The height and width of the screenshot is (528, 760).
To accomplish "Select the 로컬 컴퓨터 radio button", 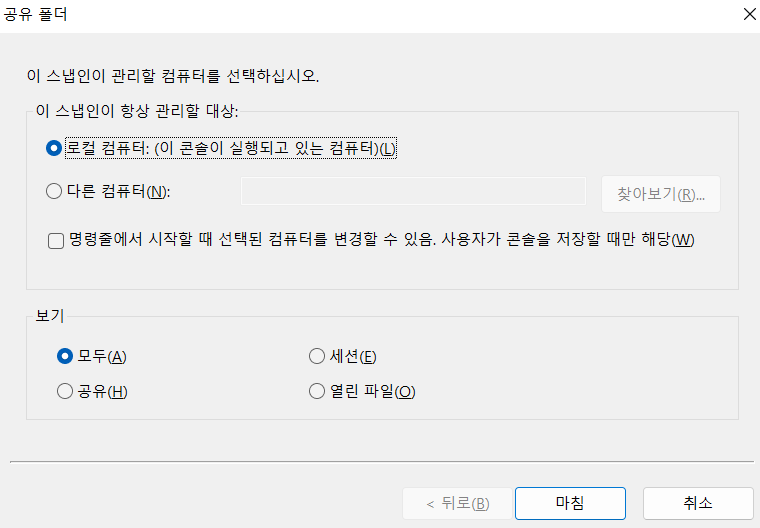I will pyautogui.click(x=54, y=148).
